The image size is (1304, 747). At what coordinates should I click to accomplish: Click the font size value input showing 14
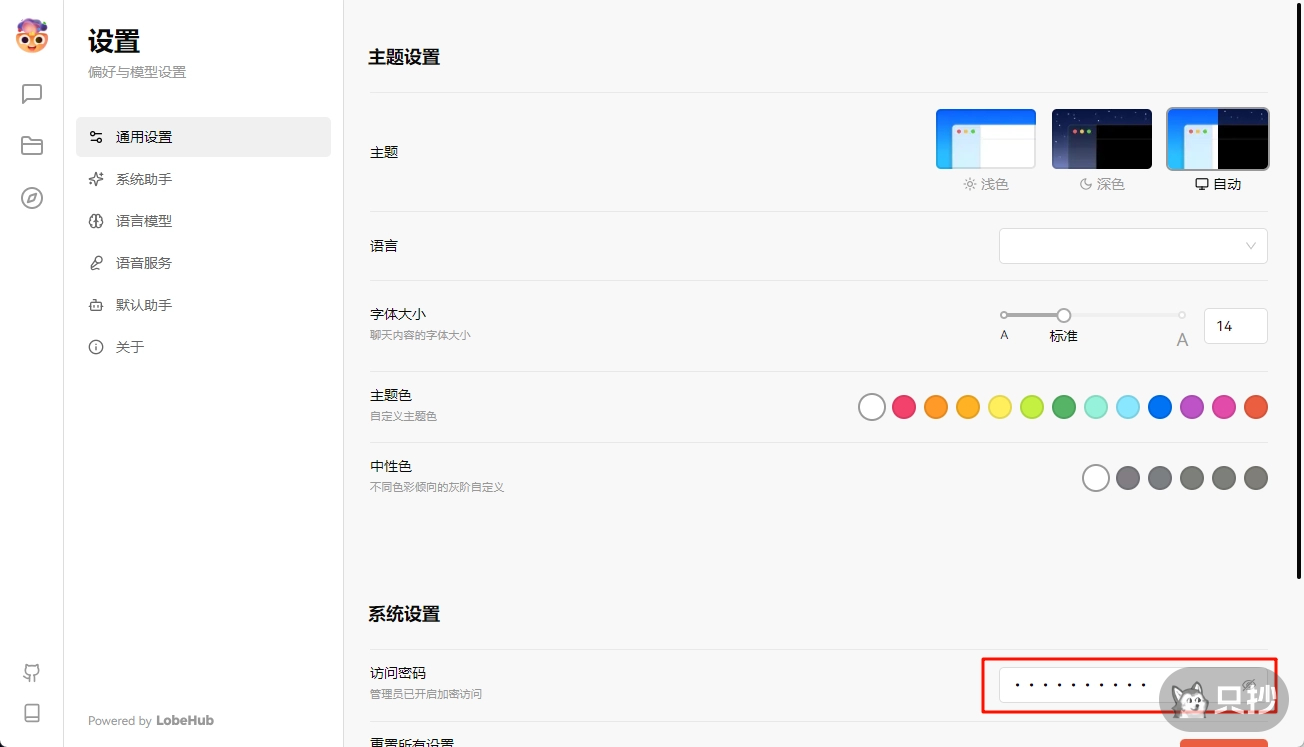coord(1235,325)
